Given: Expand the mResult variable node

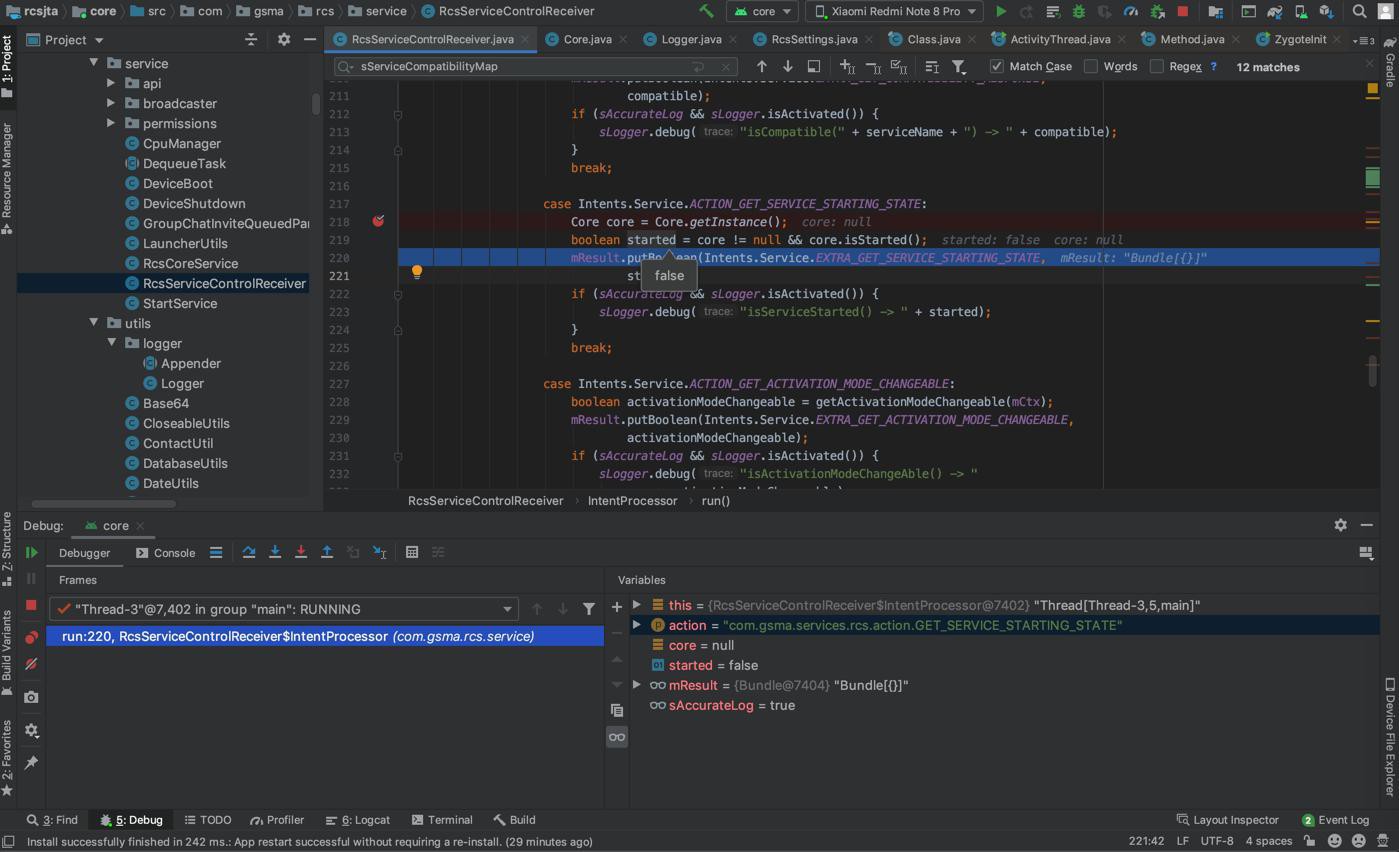Looking at the screenshot, I should [x=637, y=685].
